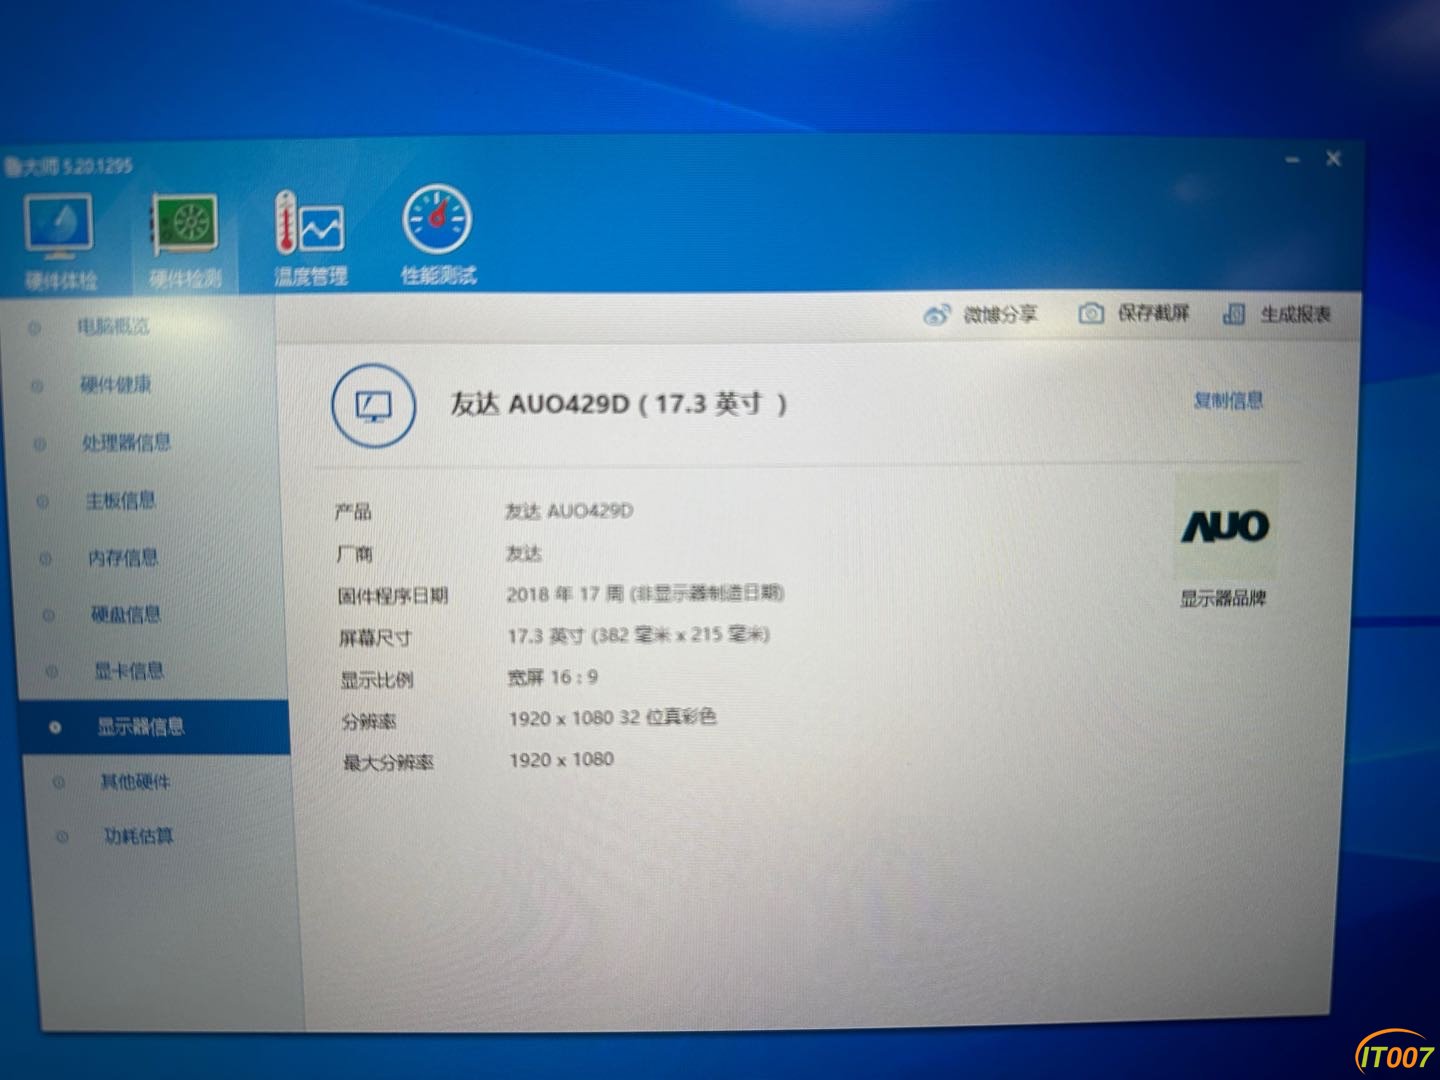Select 显卡信息 in the sidebar
Viewport: 1440px width, 1080px height.
click(x=129, y=670)
